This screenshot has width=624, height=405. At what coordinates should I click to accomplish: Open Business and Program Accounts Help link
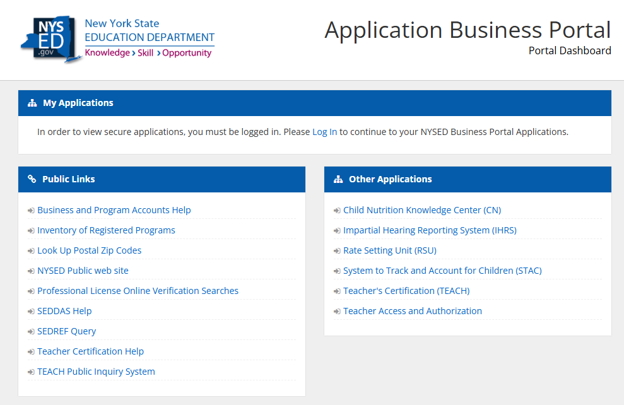(x=114, y=210)
